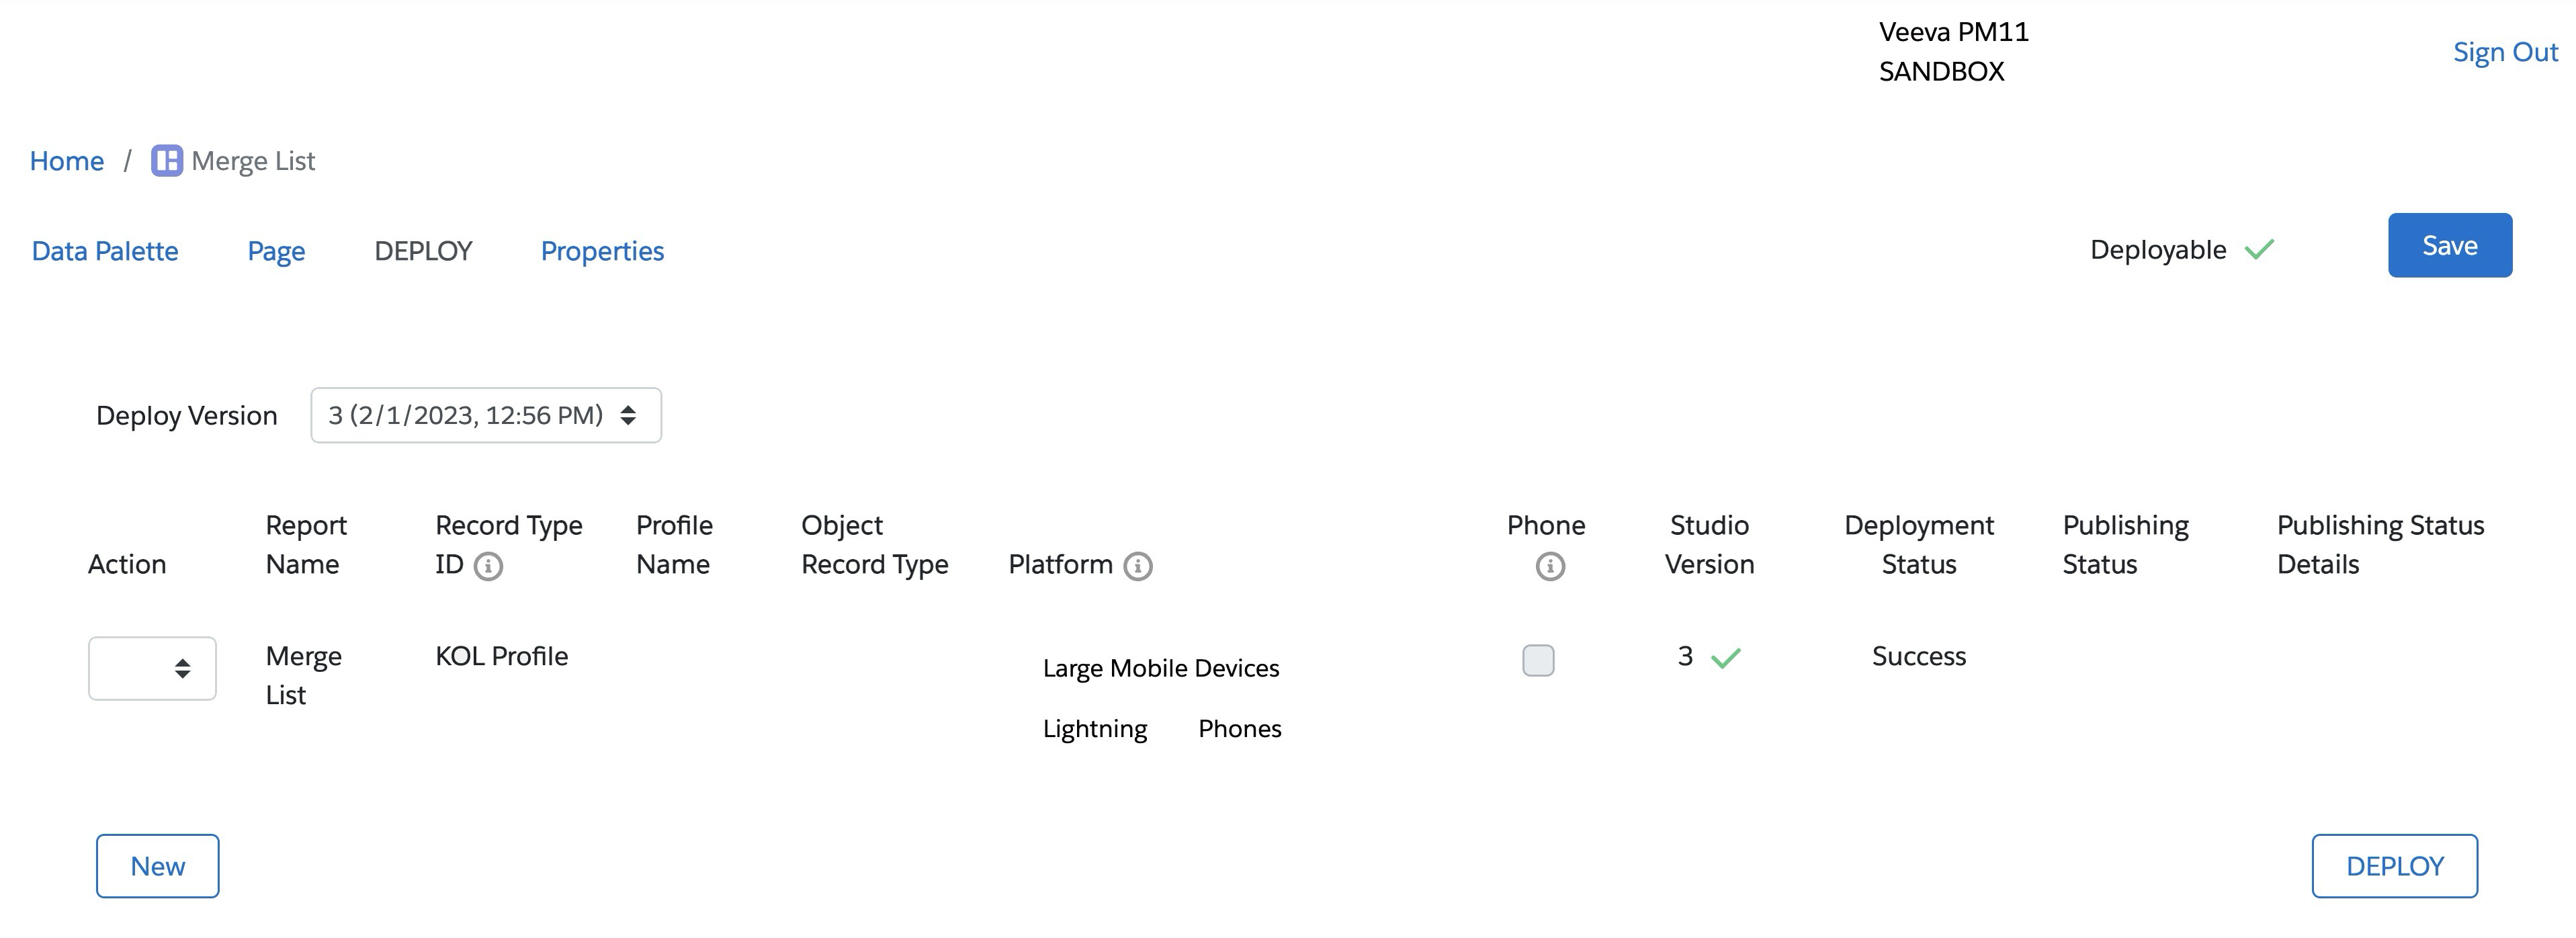Go to the Properties tab
Image resolution: width=2576 pixels, height=938 pixels.
[602, 251]
